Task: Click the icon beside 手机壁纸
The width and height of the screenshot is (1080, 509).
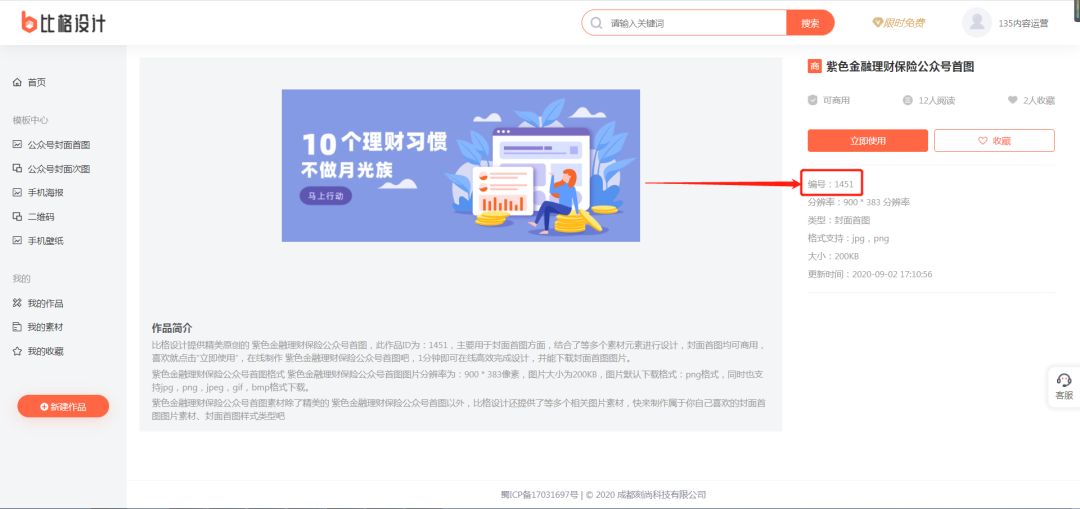Action: pyautogui.click(x=17, y=240)
